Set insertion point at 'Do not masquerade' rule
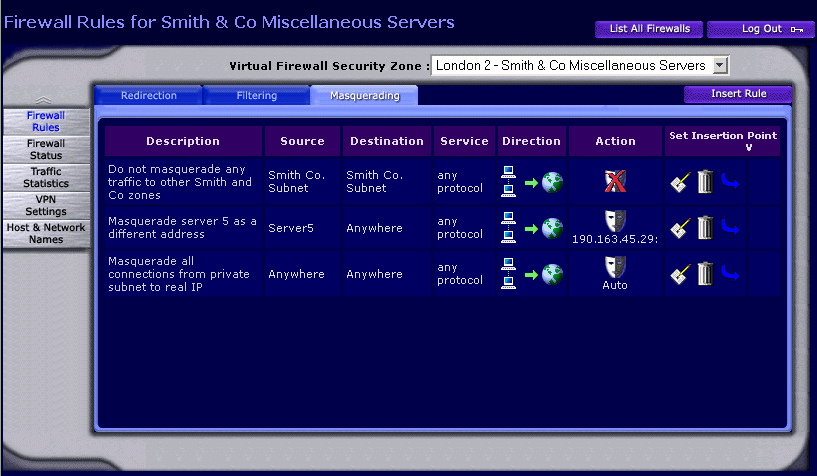This screenshot has height=476, width=817. point(730,181)
